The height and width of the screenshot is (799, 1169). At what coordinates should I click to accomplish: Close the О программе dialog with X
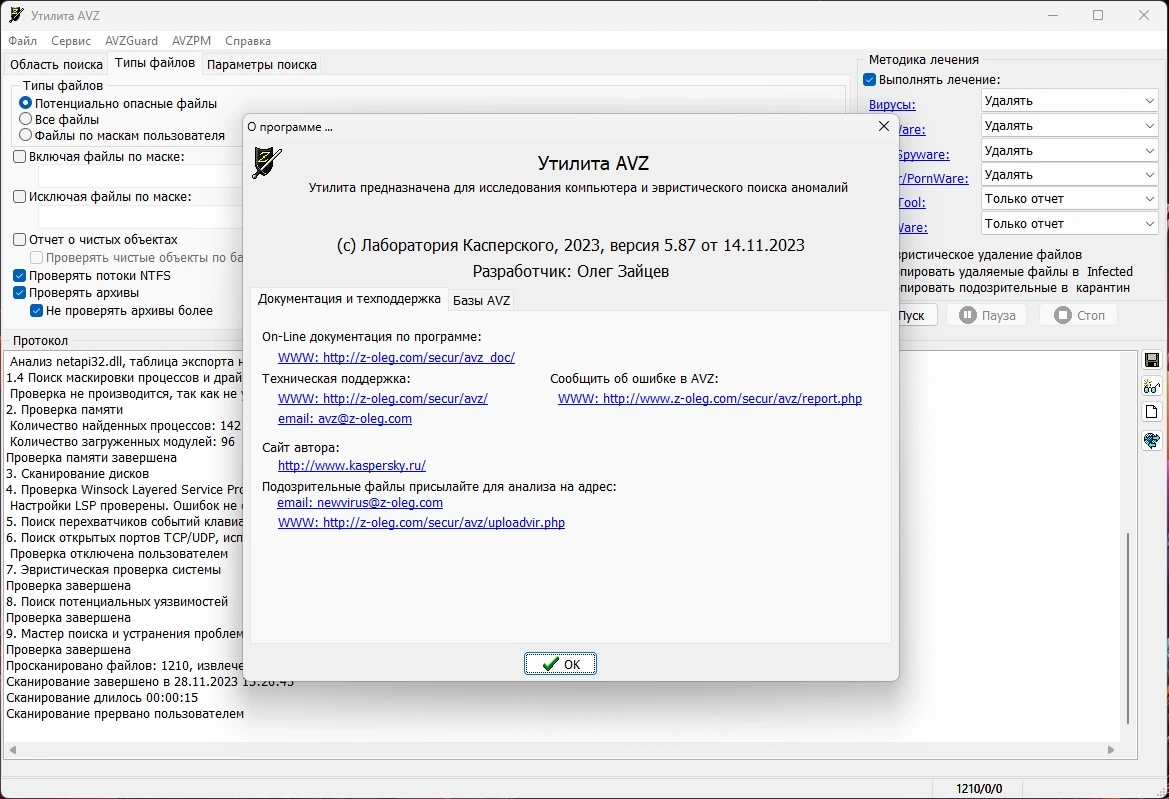(883, 126)
